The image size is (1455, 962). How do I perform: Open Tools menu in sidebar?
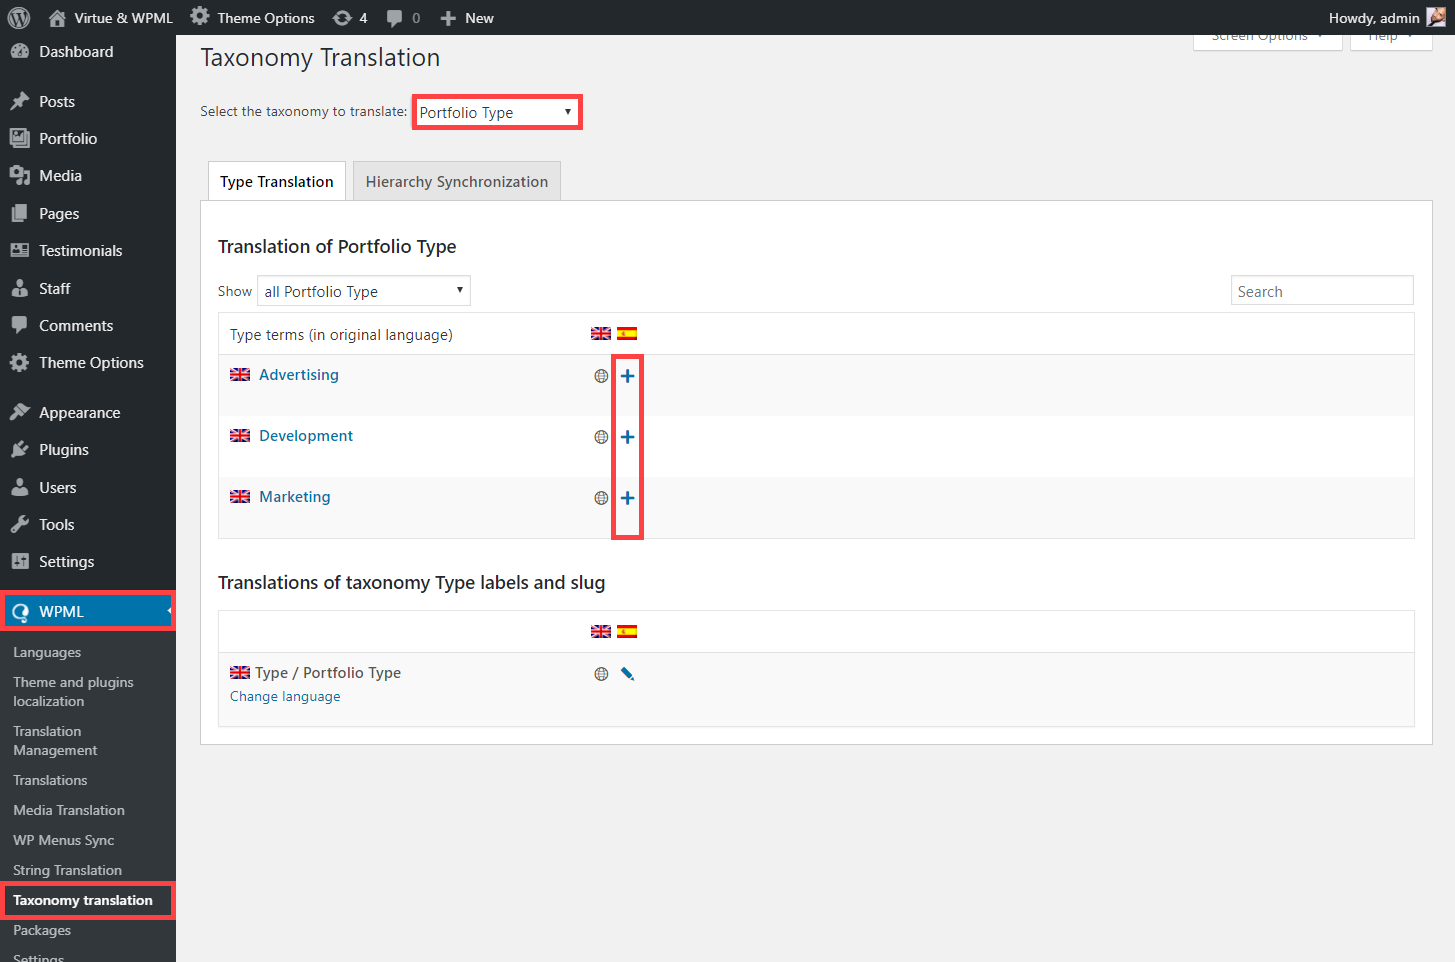[88, 525]
